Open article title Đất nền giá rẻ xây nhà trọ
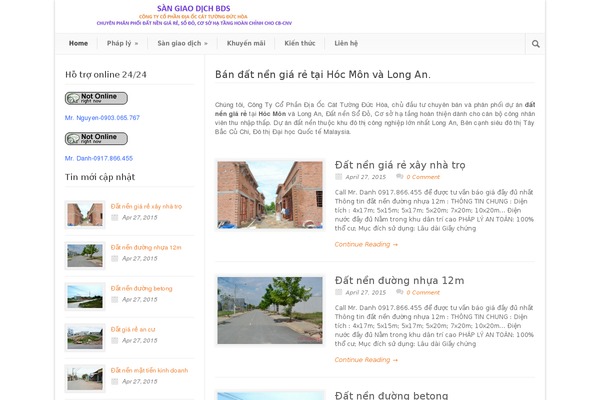This screenshot has height=400, width=600. (400, 165)
